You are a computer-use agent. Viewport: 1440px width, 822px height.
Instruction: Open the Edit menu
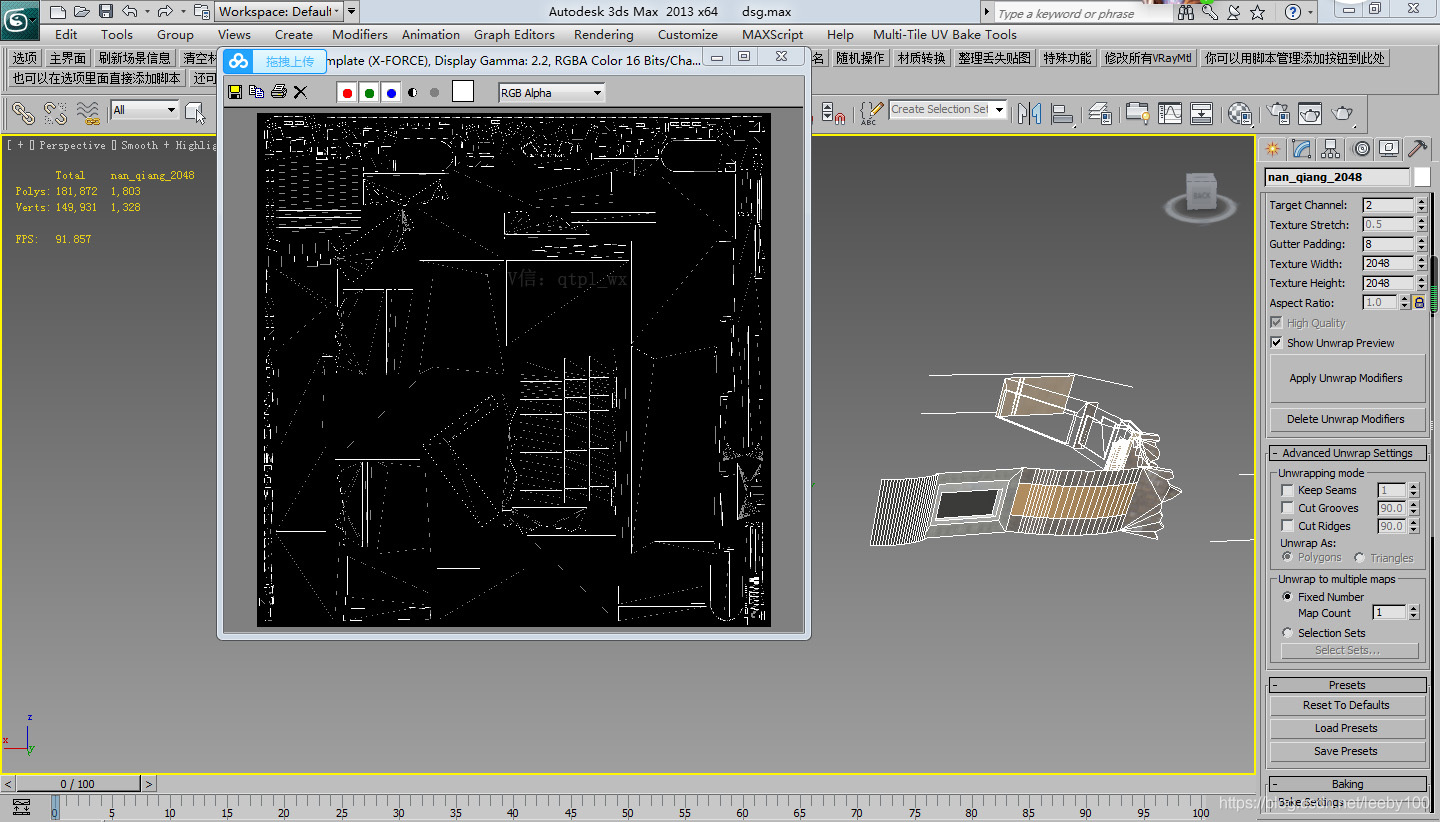[66, 34]
